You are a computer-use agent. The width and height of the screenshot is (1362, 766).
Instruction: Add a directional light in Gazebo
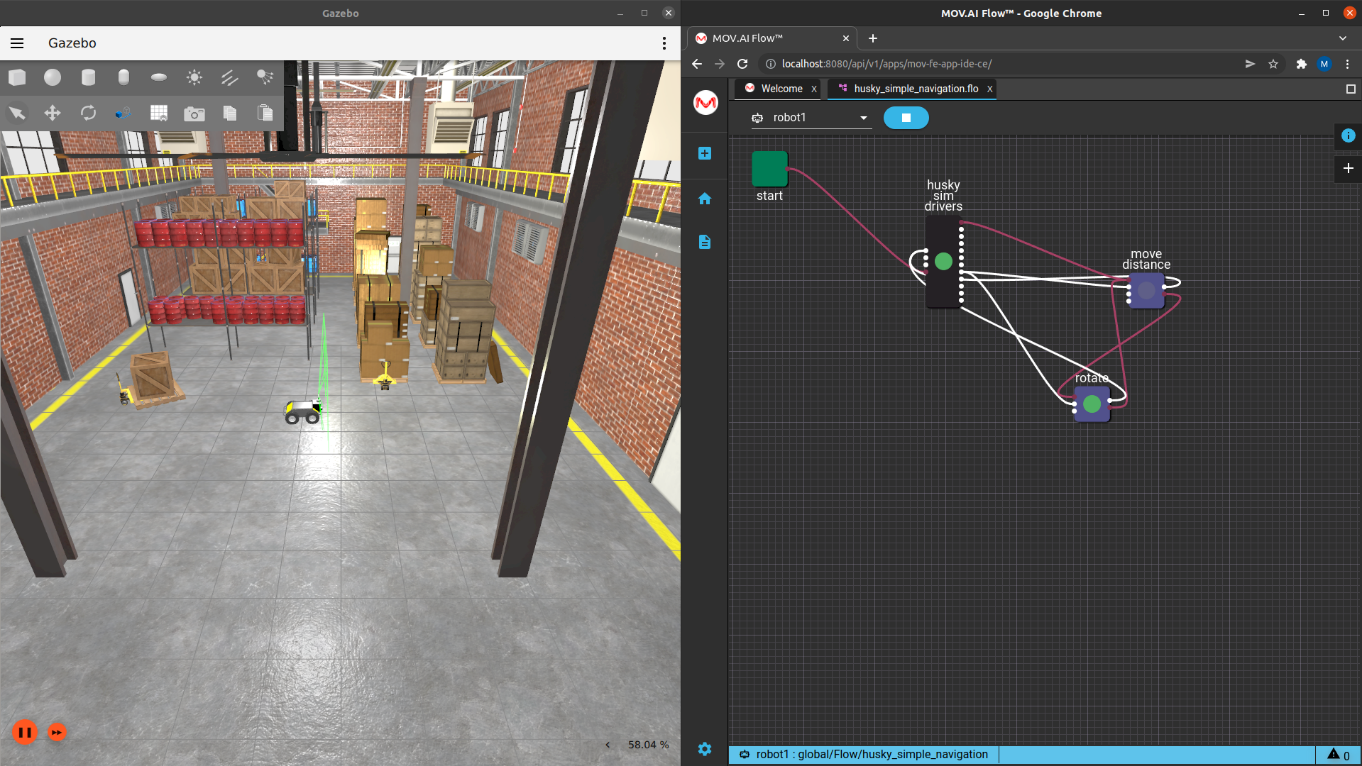tap(229, 77)
